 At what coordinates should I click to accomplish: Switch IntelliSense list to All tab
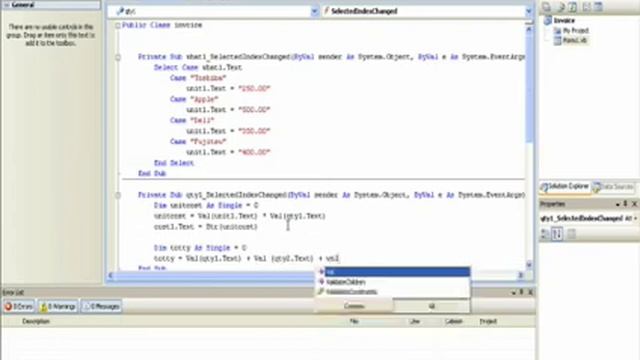pyautogui.click(x=431, y=306)
